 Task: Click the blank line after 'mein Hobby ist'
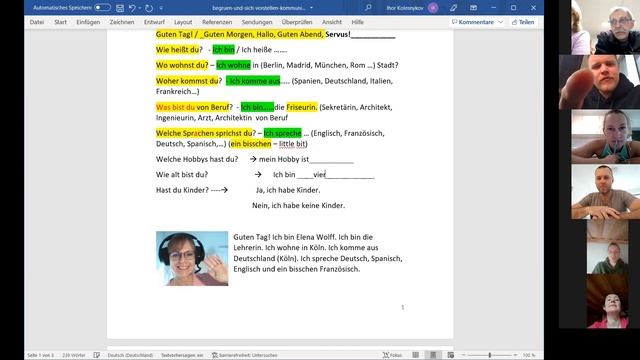click(331, 160)
